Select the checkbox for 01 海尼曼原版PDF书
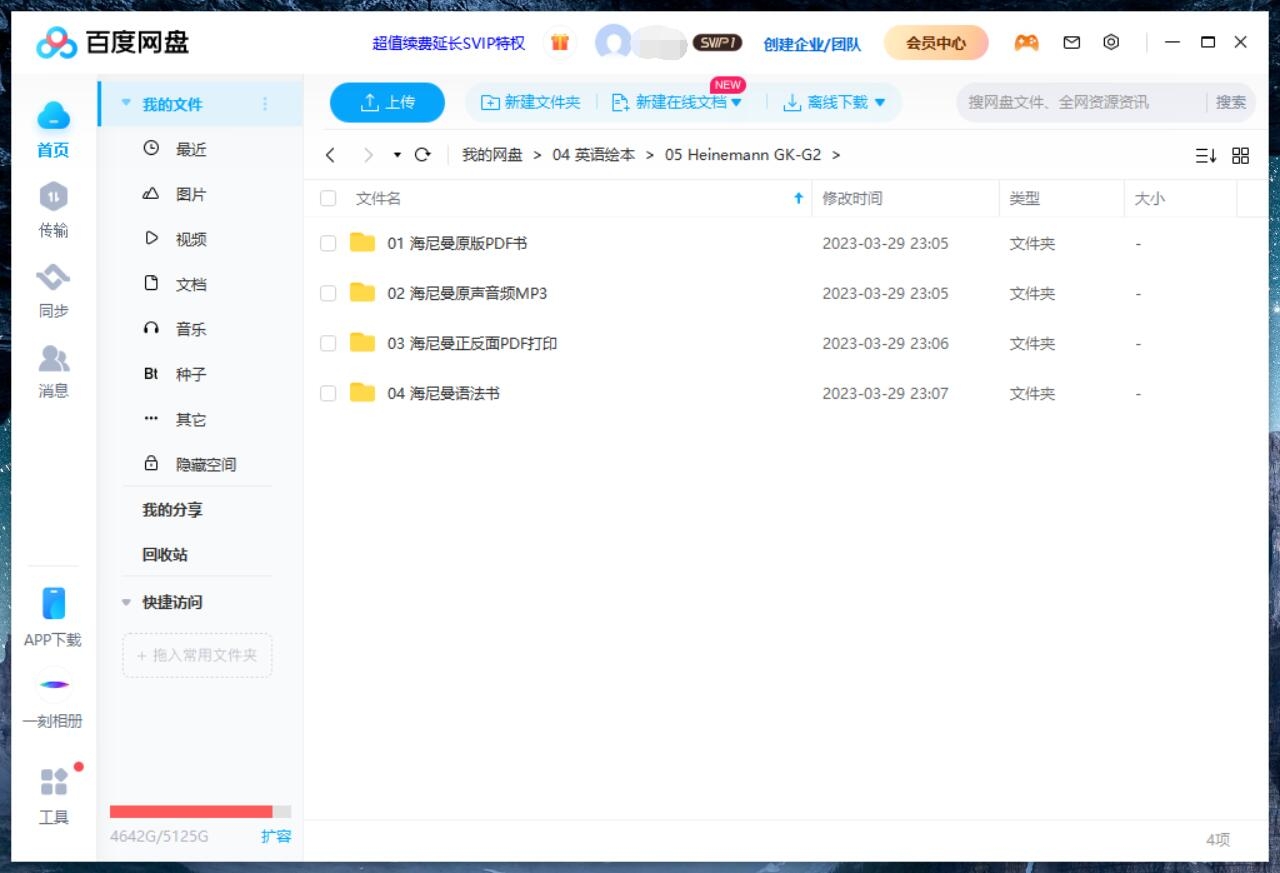The height and width of the screenshot is (873, 1280). pos(327,243)
